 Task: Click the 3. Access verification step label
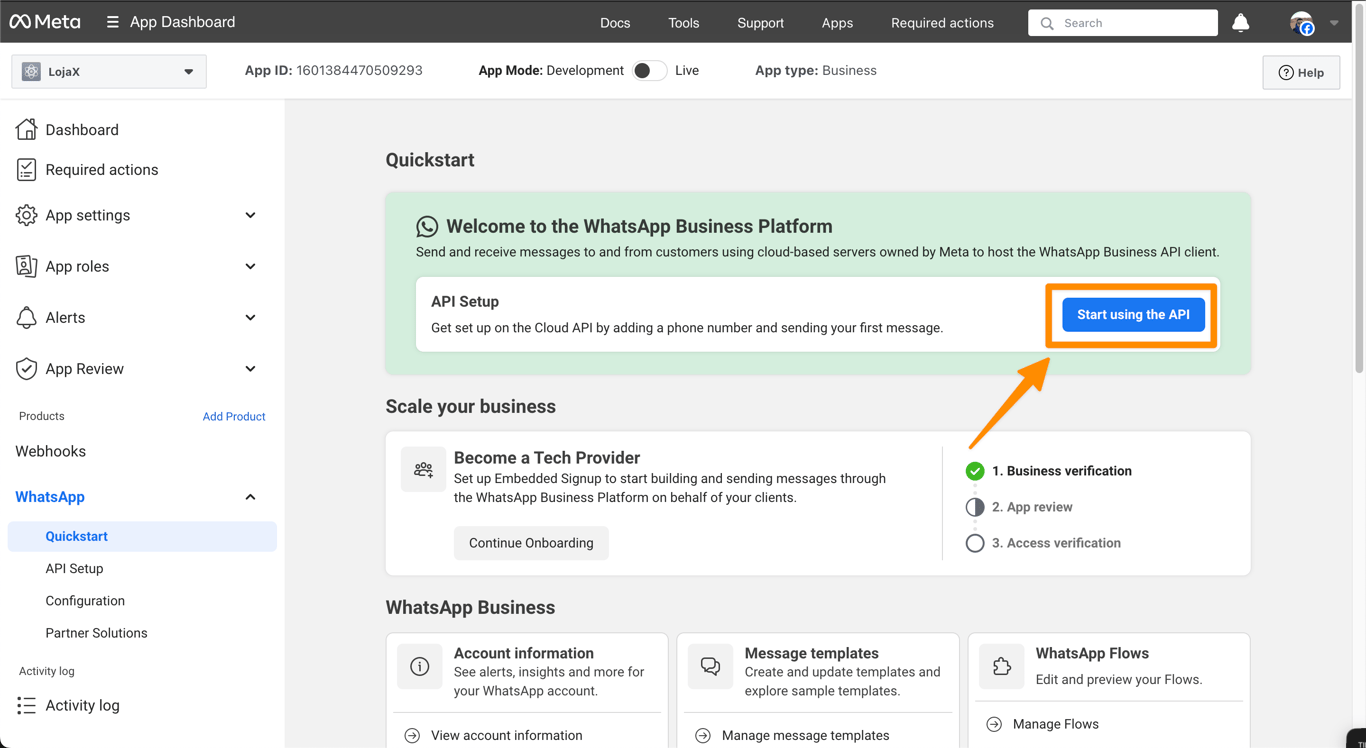click(x=1056, y=543)
